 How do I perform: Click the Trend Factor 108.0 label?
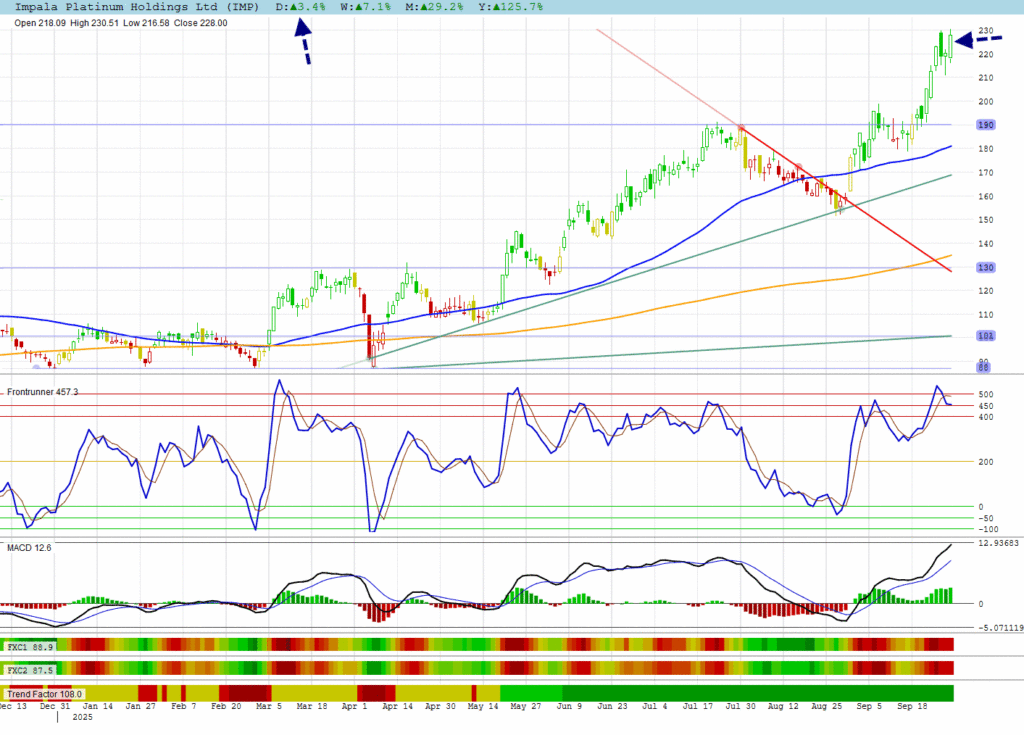pyautogui.click(x=44, y=694)
